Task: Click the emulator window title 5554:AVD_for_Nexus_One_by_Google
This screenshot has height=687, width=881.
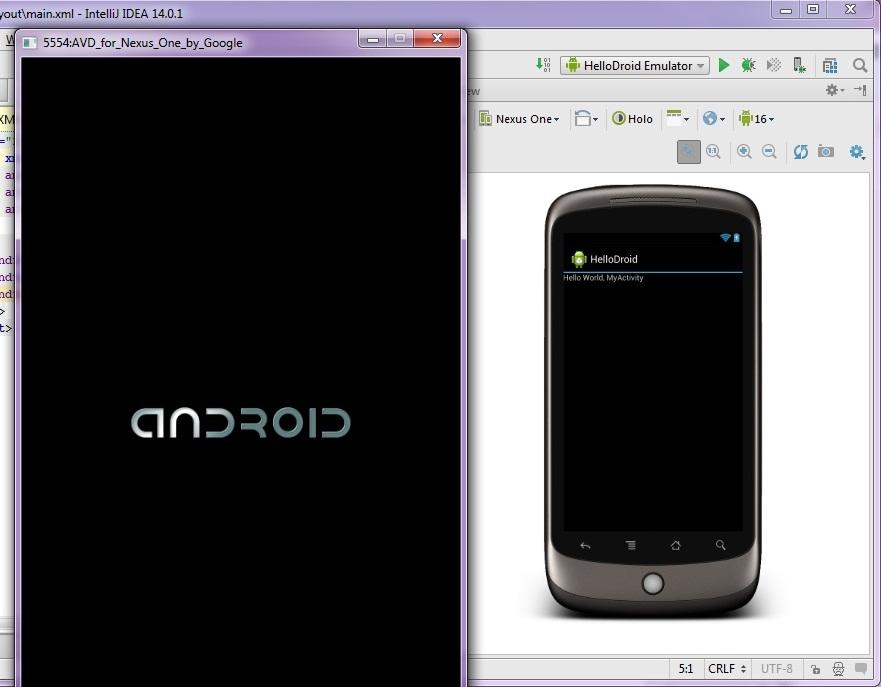Action: 143,43
